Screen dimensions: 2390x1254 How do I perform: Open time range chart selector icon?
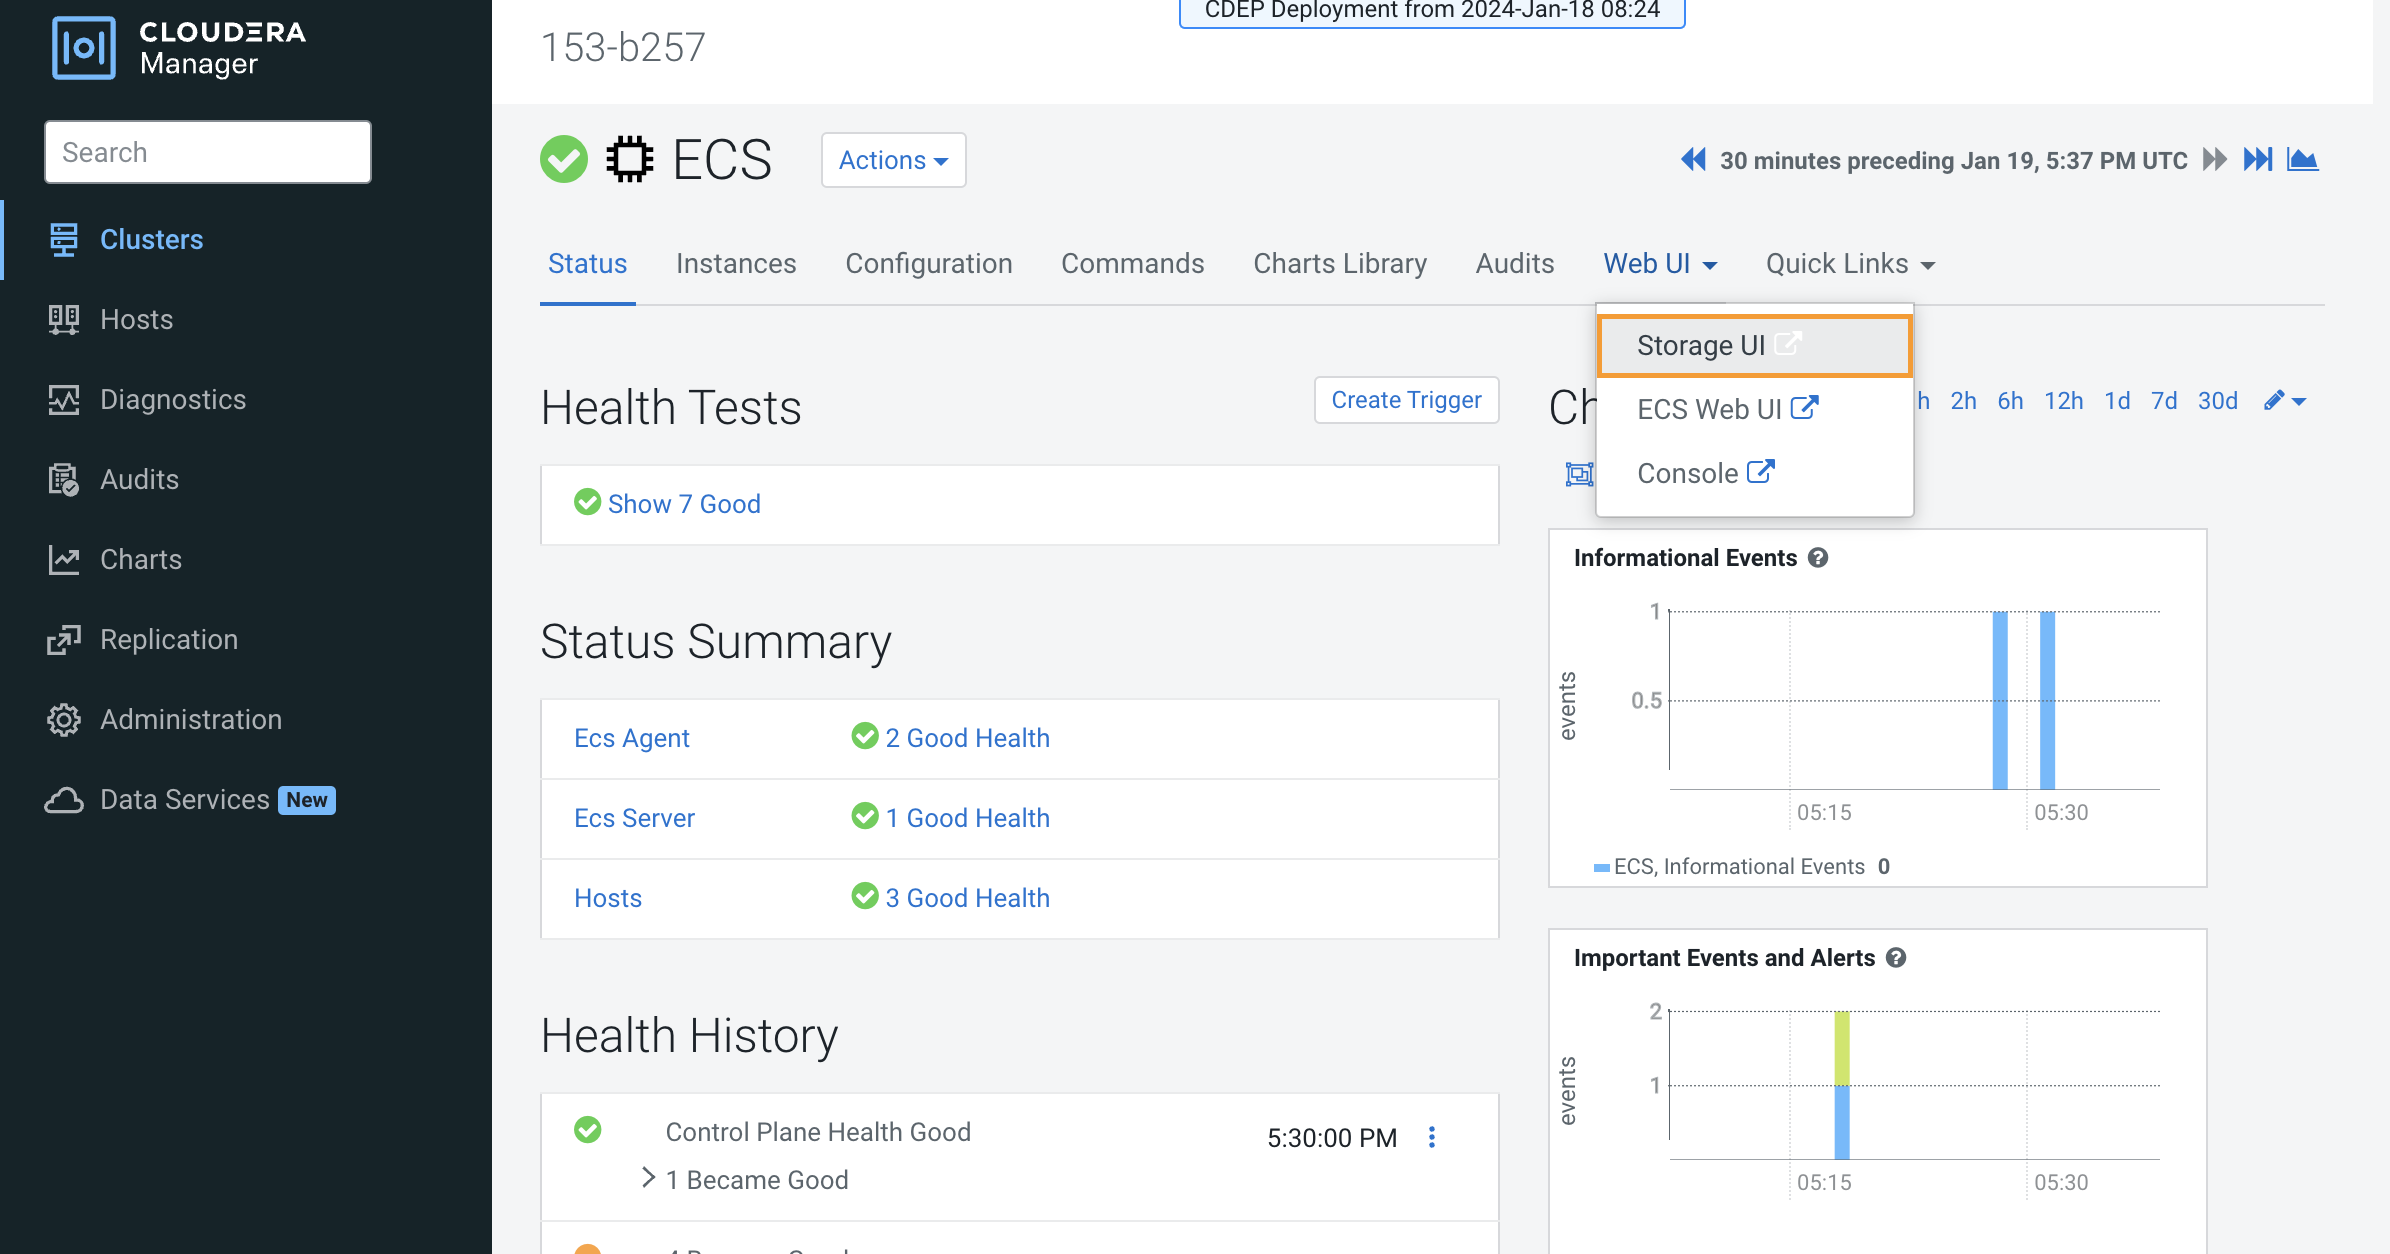point(2302,160)
